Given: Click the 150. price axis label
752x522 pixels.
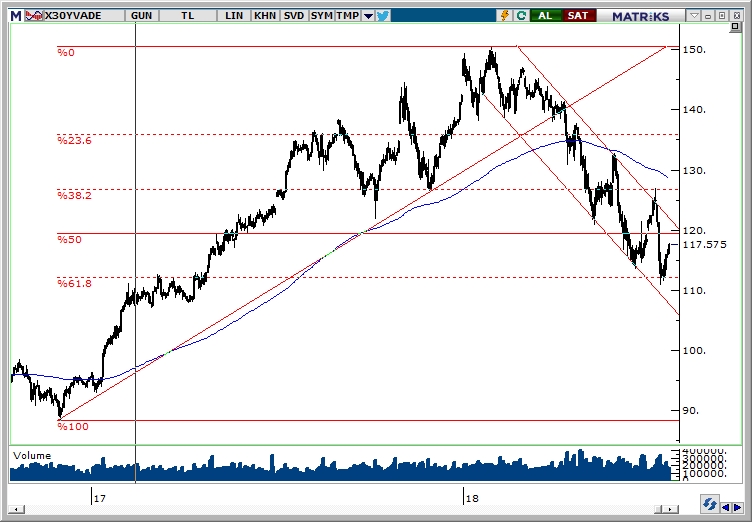Looking at the screenshot, I should 694,49.
